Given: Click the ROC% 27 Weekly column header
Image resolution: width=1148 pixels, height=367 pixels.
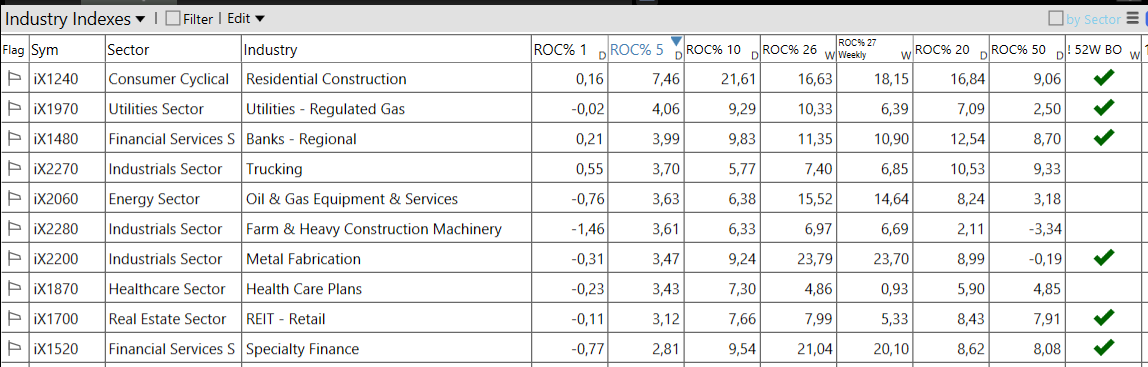Looking at the screenshot, I should [875, 49].
